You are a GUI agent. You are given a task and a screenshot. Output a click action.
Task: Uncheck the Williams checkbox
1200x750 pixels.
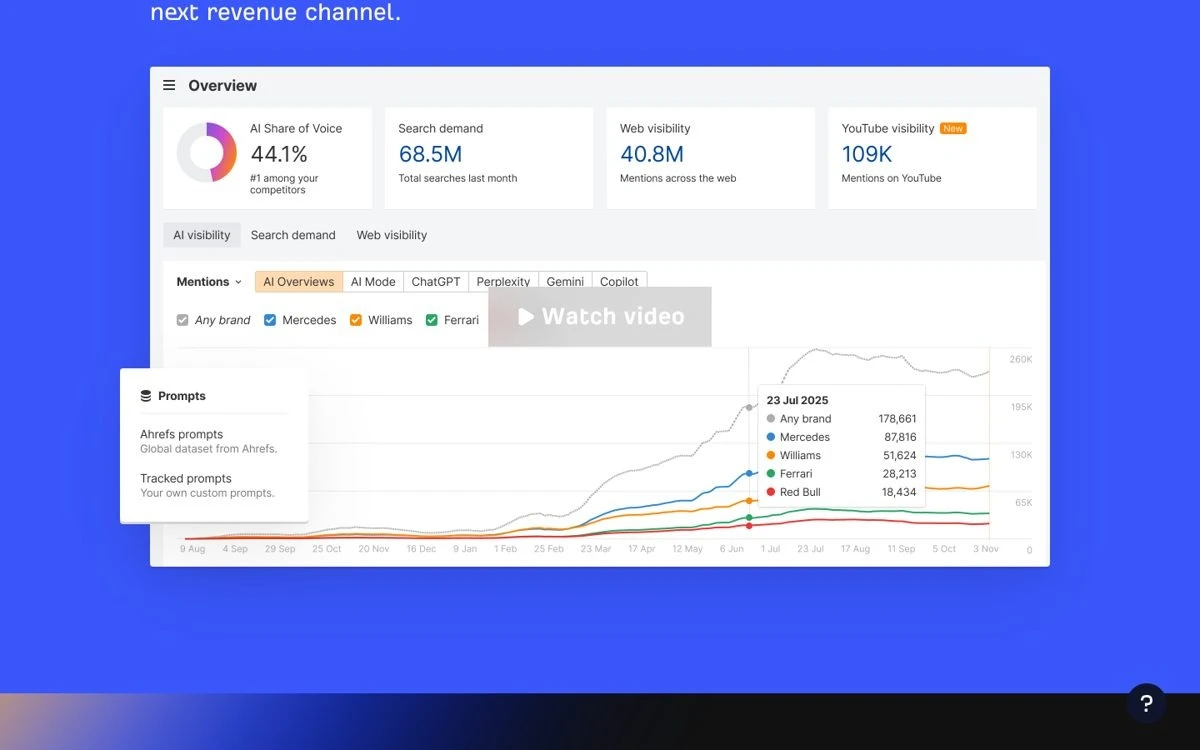click(x=356, y=320)
